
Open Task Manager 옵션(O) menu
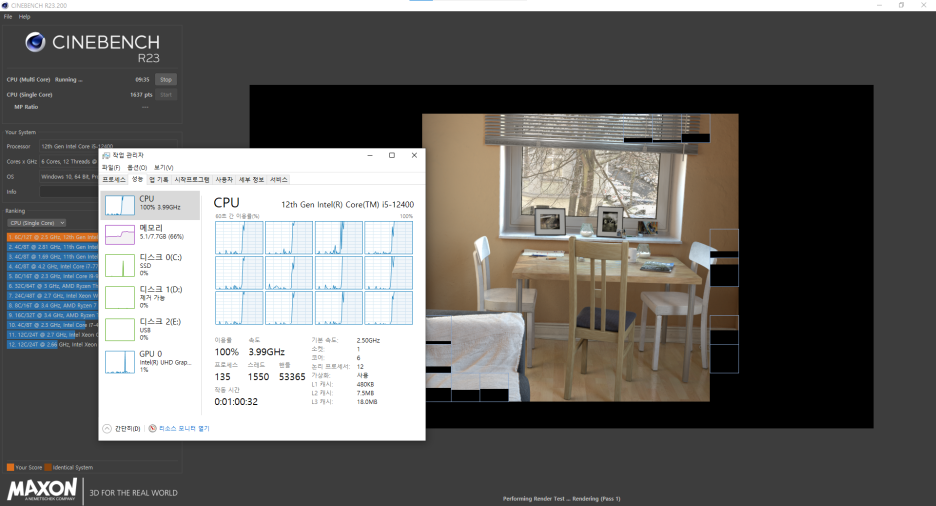click(x=137, y=168)
